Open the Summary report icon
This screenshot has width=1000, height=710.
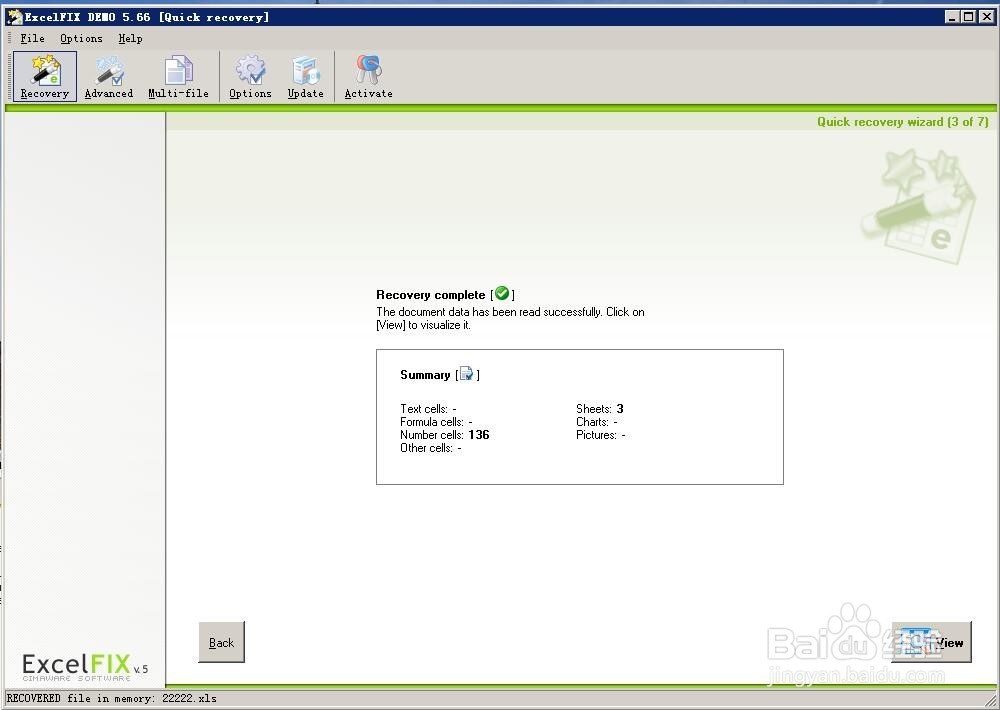pos(467,374)
